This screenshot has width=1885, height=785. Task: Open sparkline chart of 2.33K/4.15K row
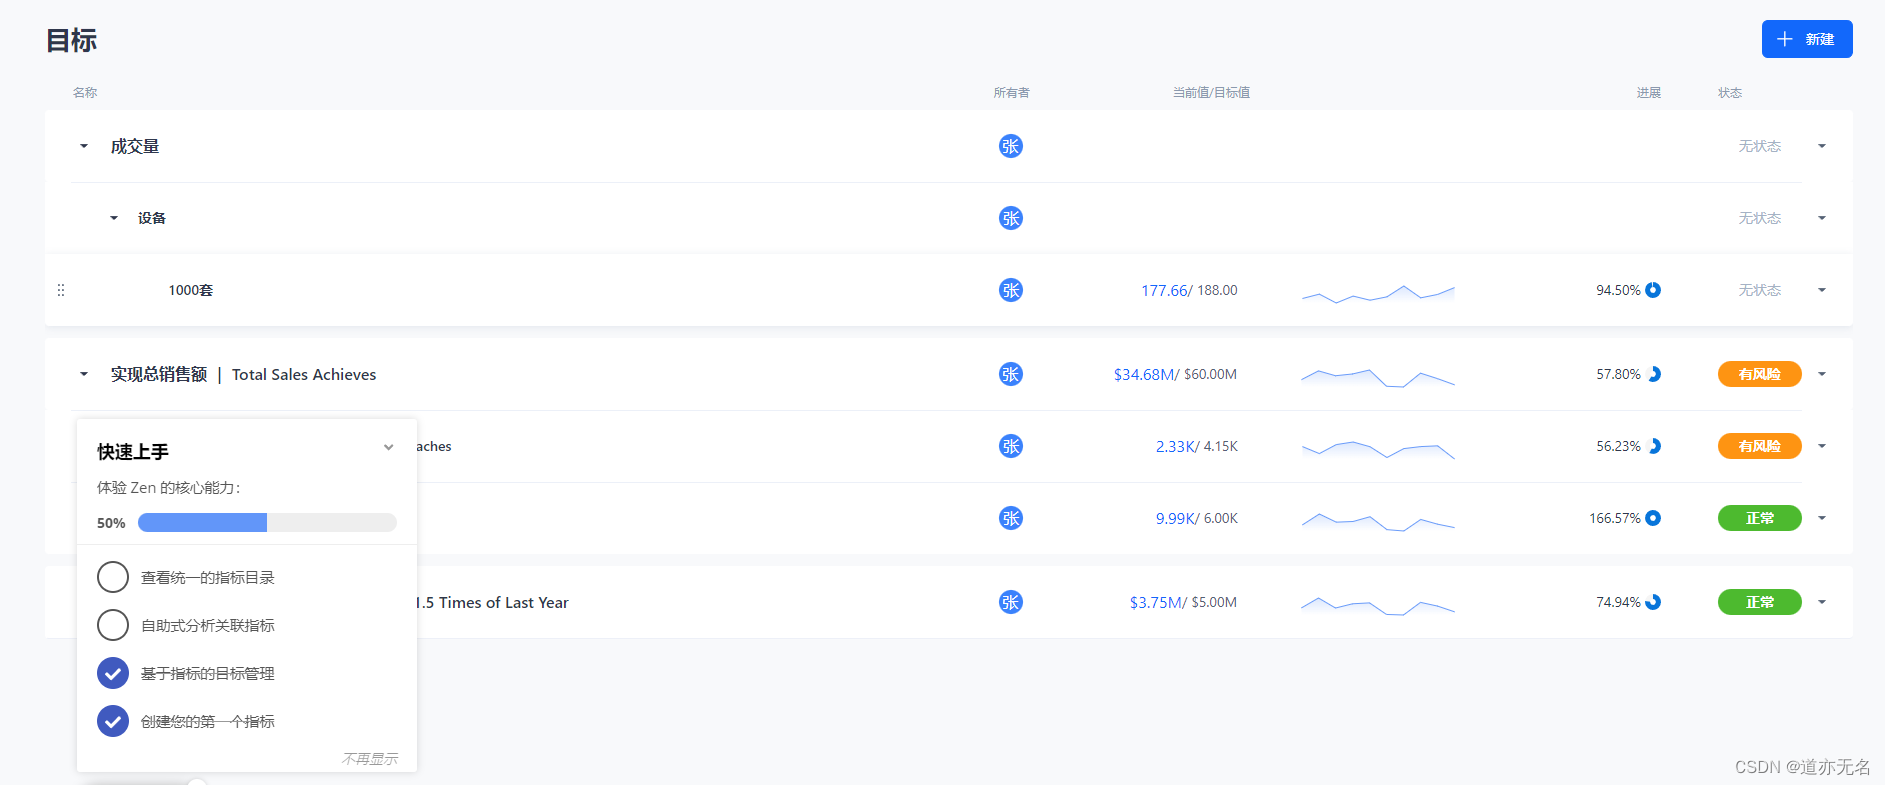1378,449
